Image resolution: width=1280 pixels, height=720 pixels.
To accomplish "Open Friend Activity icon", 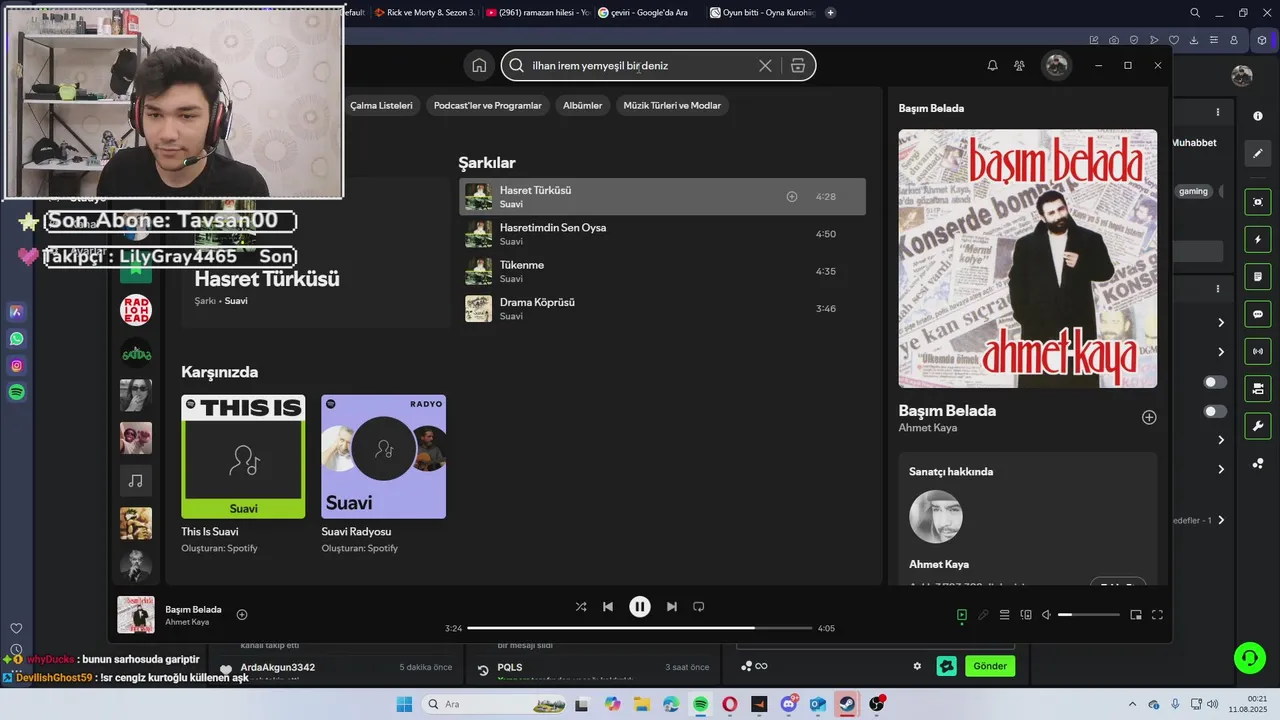I will tap(1019, 66).
